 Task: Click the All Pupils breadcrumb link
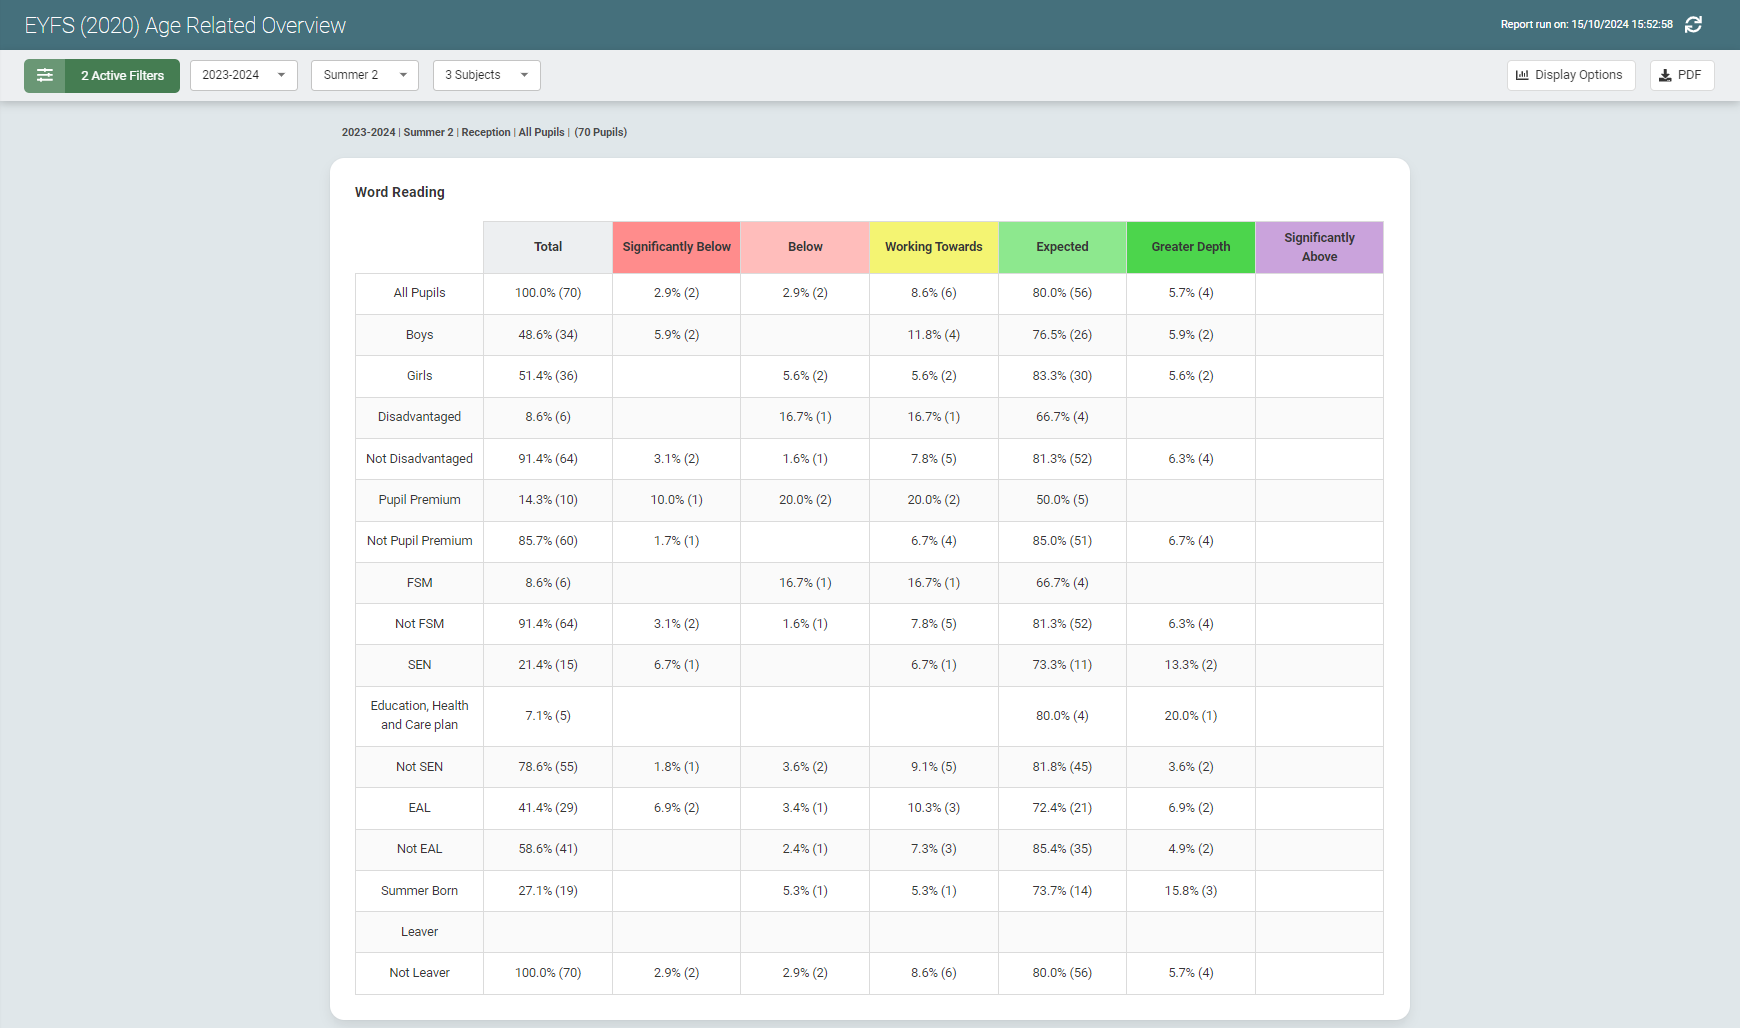(541, 131)
